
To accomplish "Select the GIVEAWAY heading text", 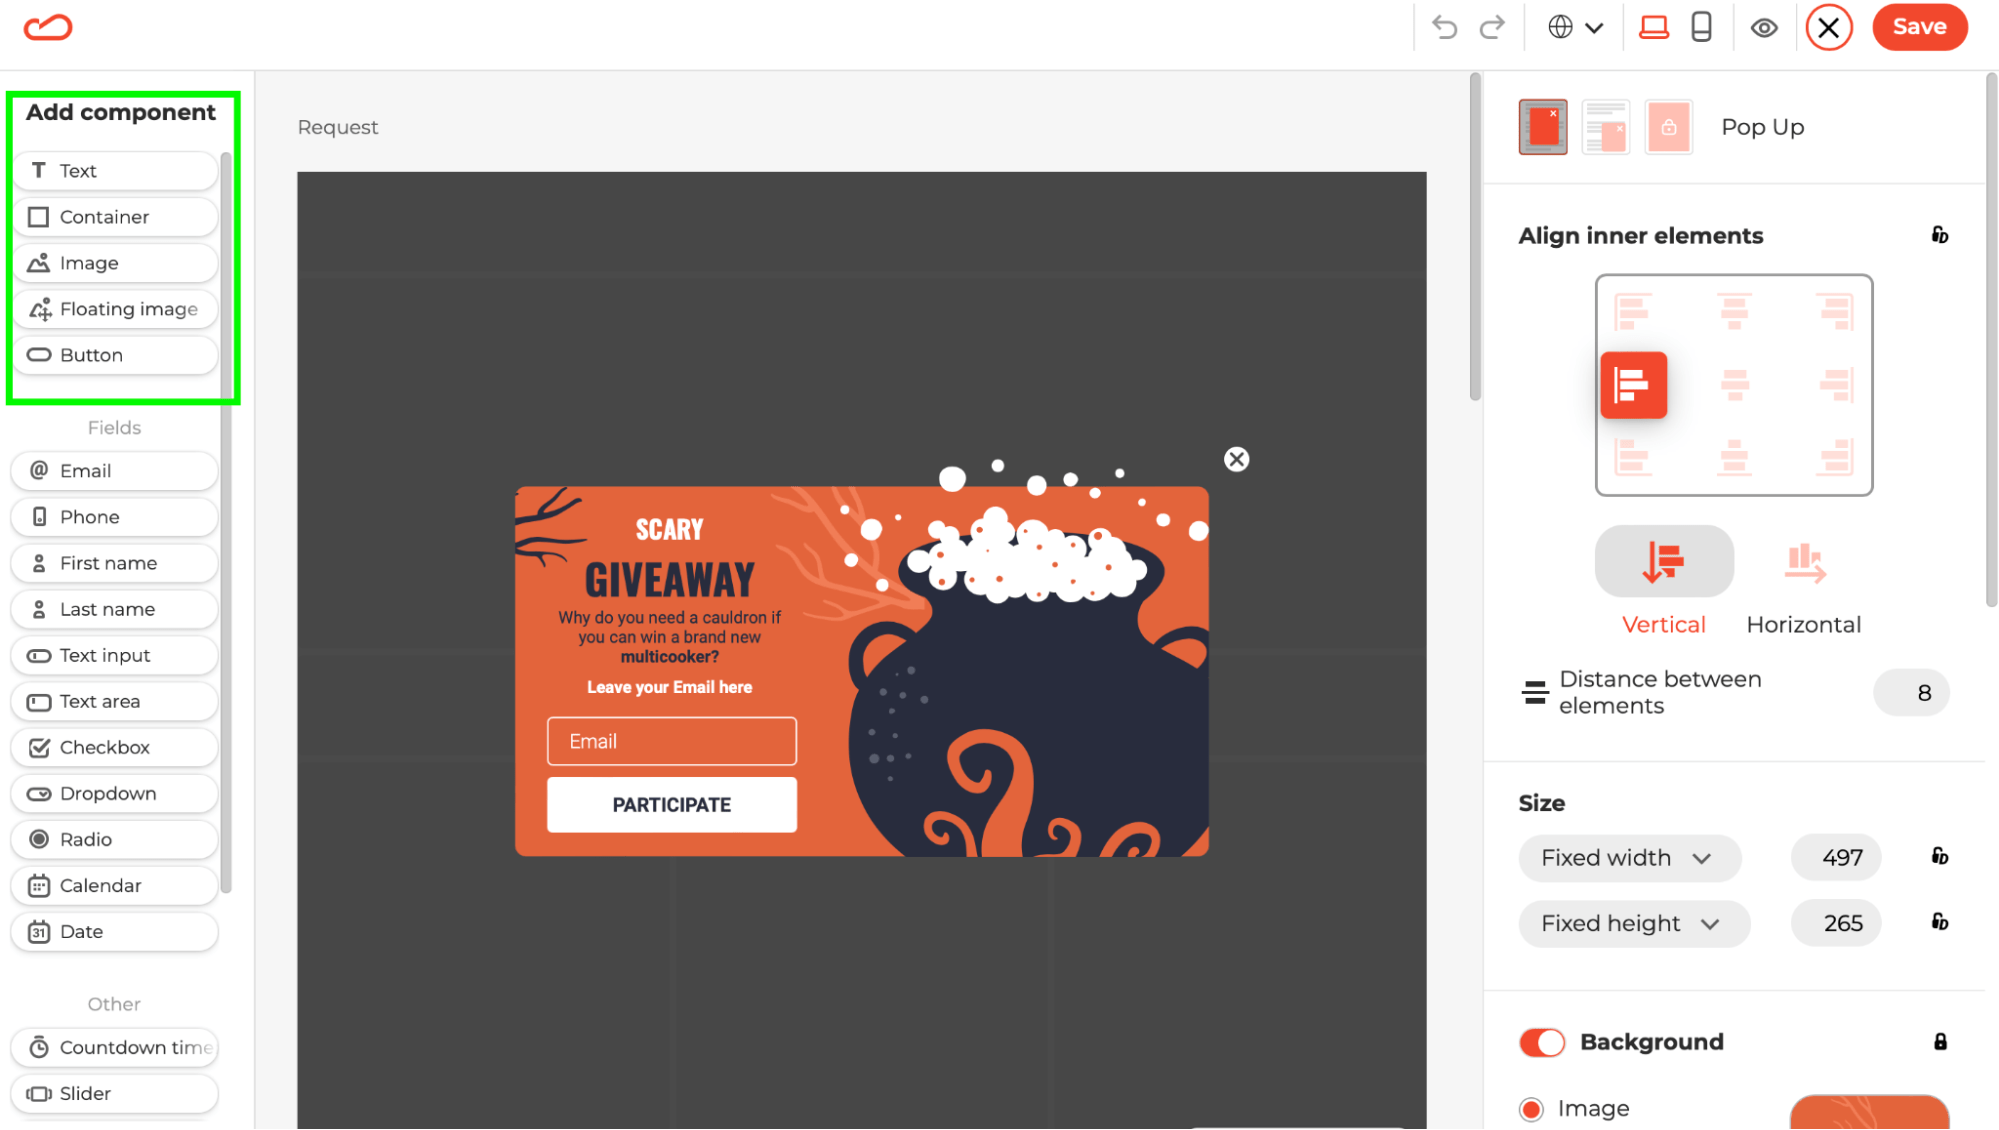I will 669,580.
